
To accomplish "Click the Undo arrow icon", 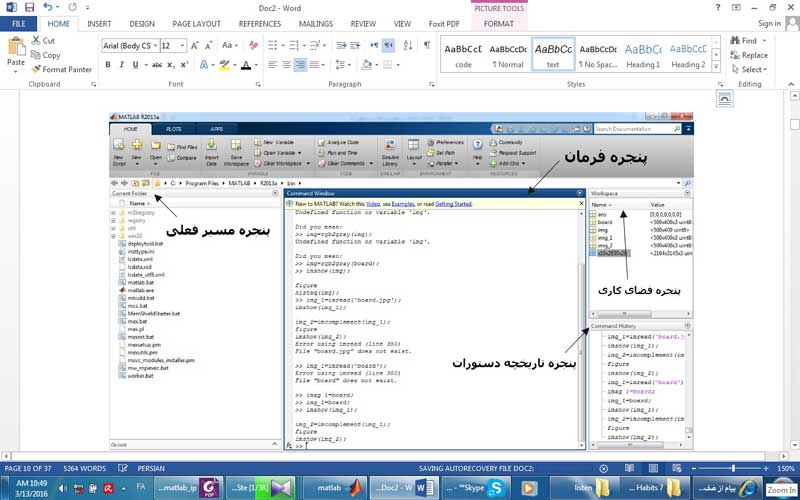I will 48,7.
